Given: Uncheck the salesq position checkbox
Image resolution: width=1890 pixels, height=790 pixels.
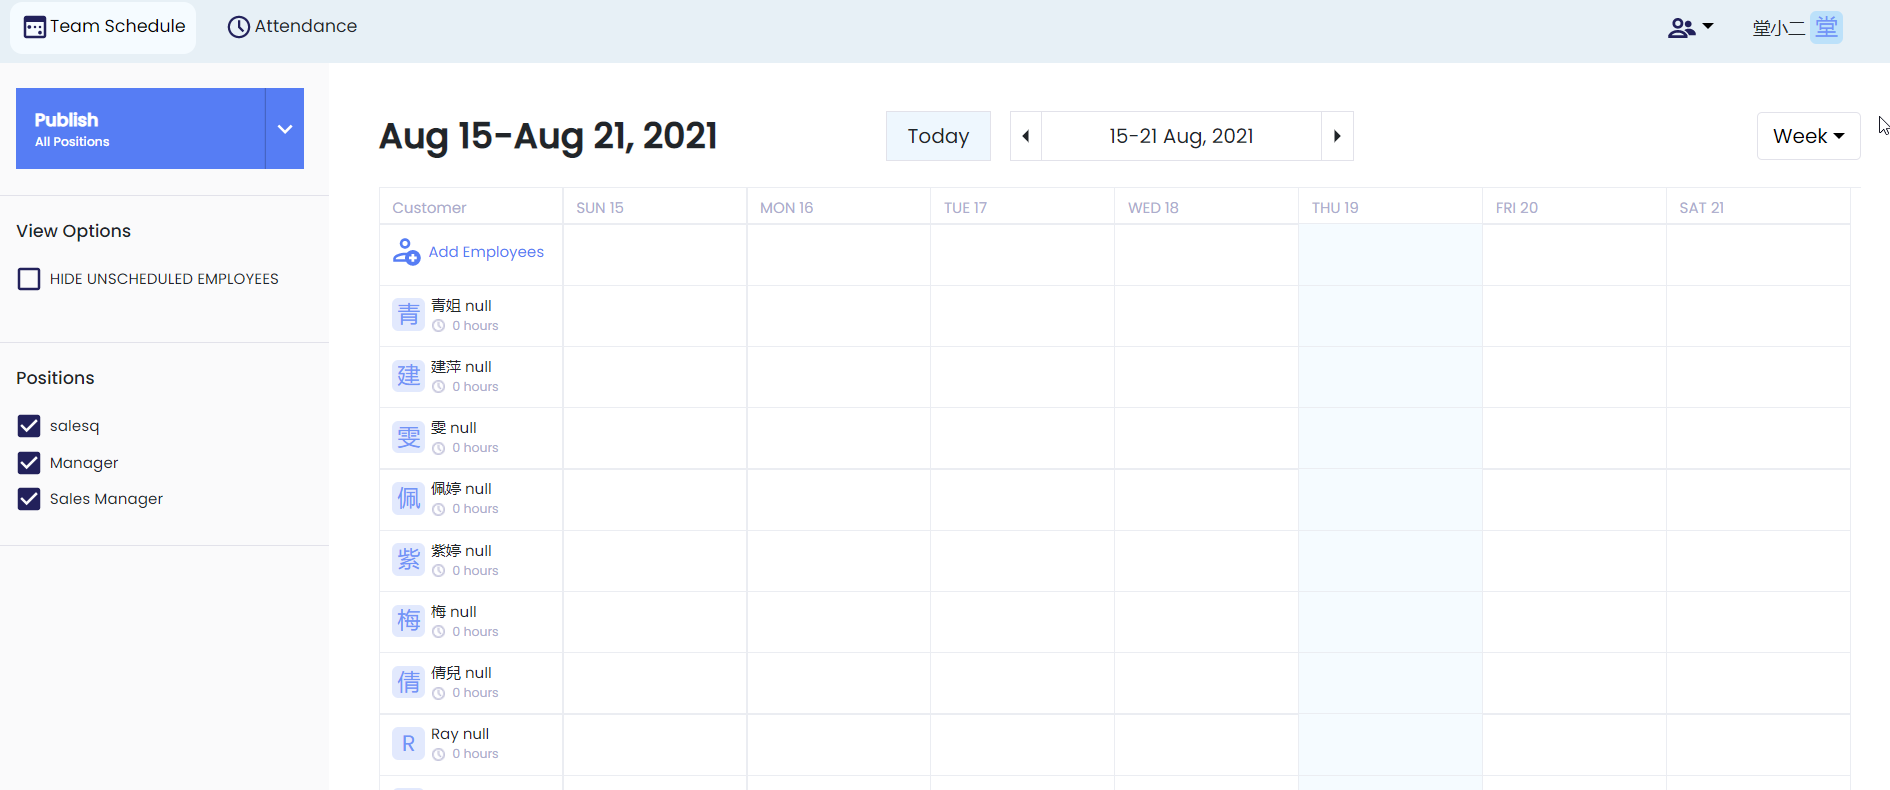Looking at the screenshot, I should (29, 426).
